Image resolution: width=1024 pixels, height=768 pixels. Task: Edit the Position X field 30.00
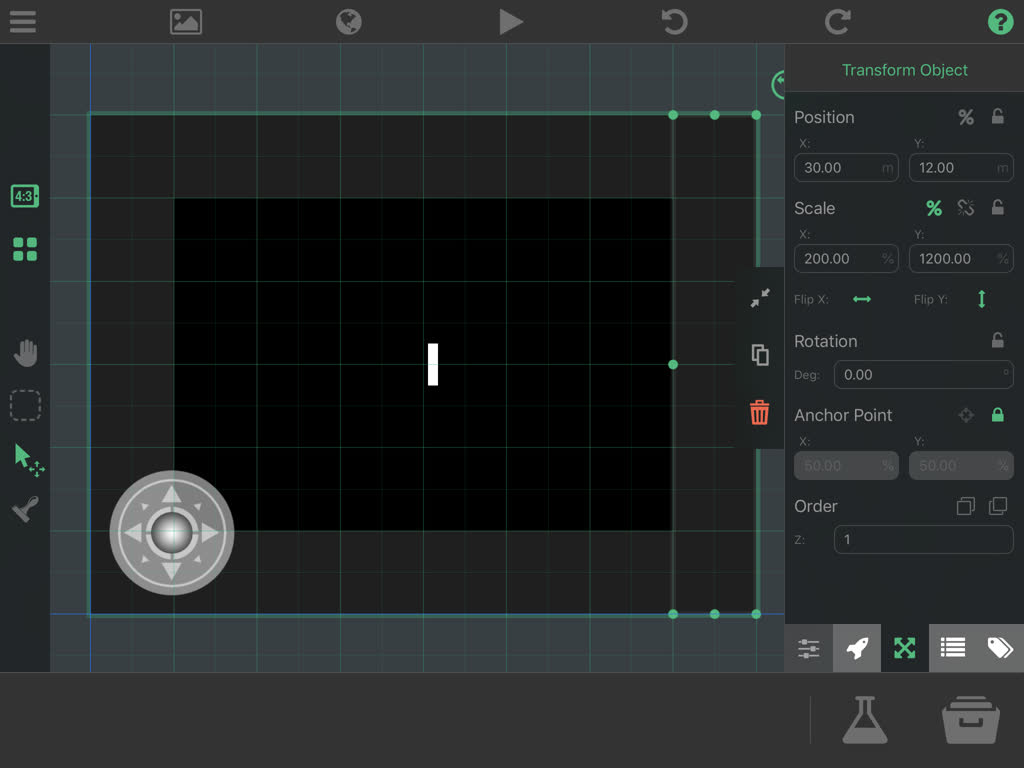pos(846,168)
